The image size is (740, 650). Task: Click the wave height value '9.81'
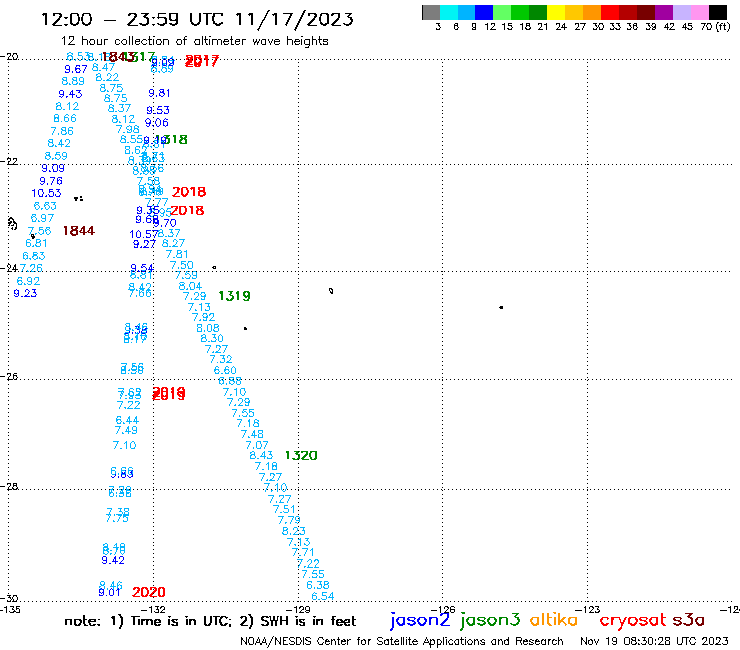159,93
